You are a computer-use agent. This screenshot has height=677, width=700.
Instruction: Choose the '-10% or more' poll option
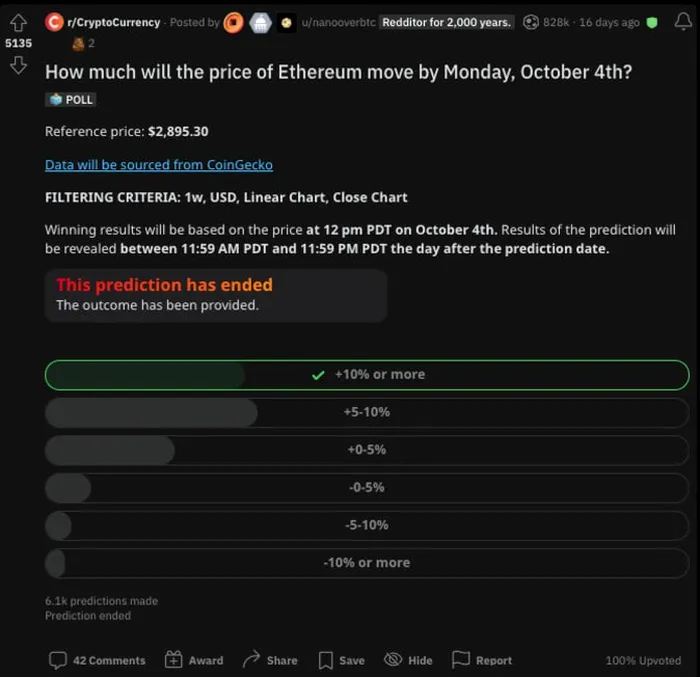pos(367,563)
